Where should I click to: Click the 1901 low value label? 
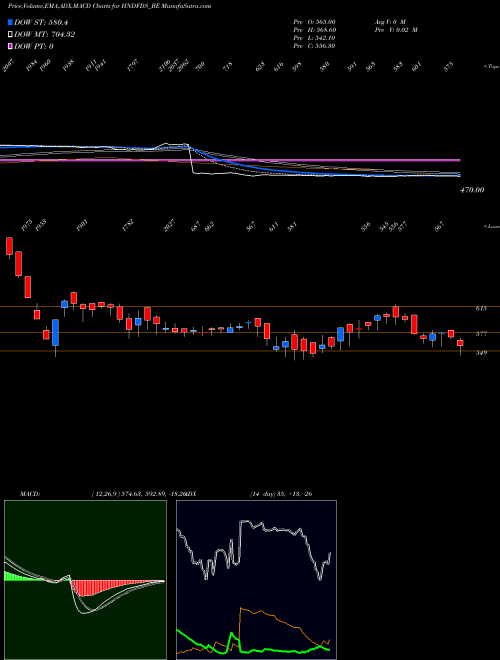82,225
